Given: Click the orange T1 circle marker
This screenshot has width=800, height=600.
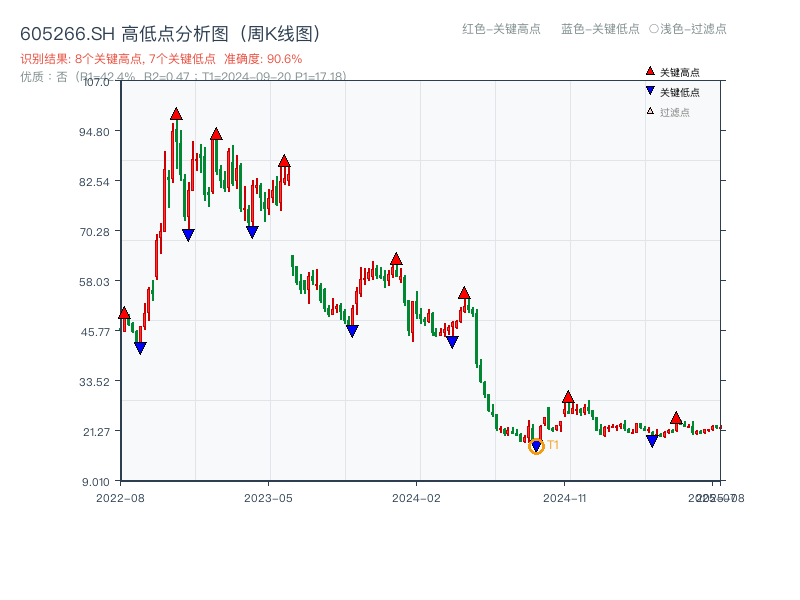Looking at the screenshot, I should coord(536,445).
